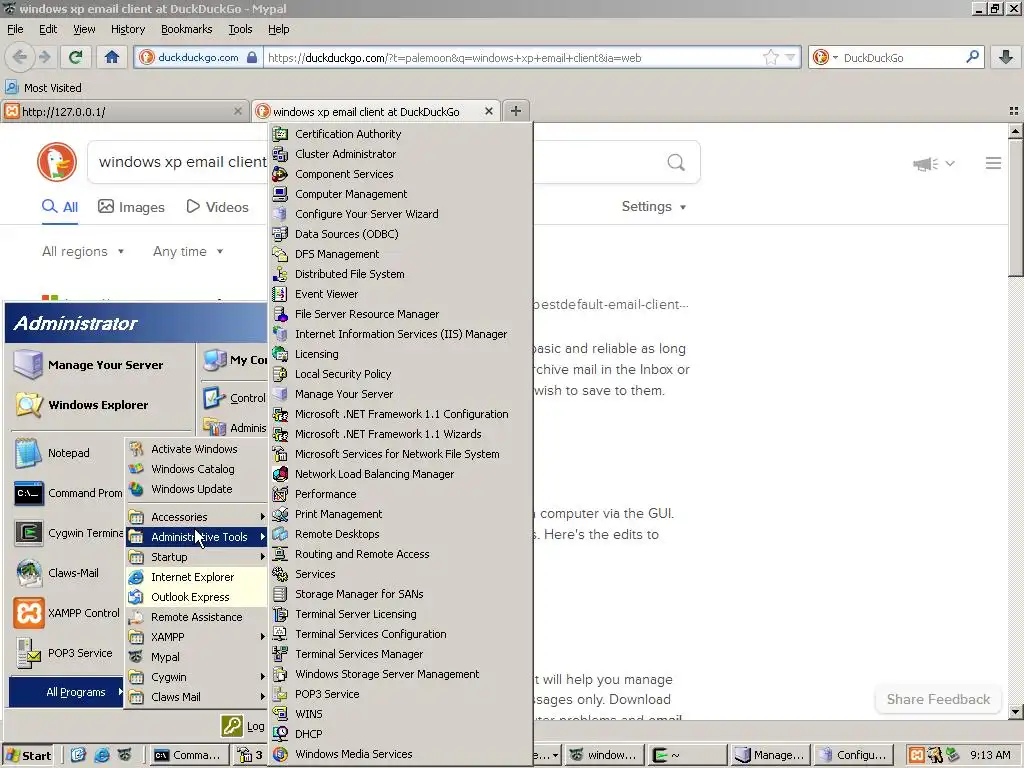Image resolution: width=1024 pixels, height=768 pixels.
Task: Open the Tools menu
Action: [x=240, y=29]
